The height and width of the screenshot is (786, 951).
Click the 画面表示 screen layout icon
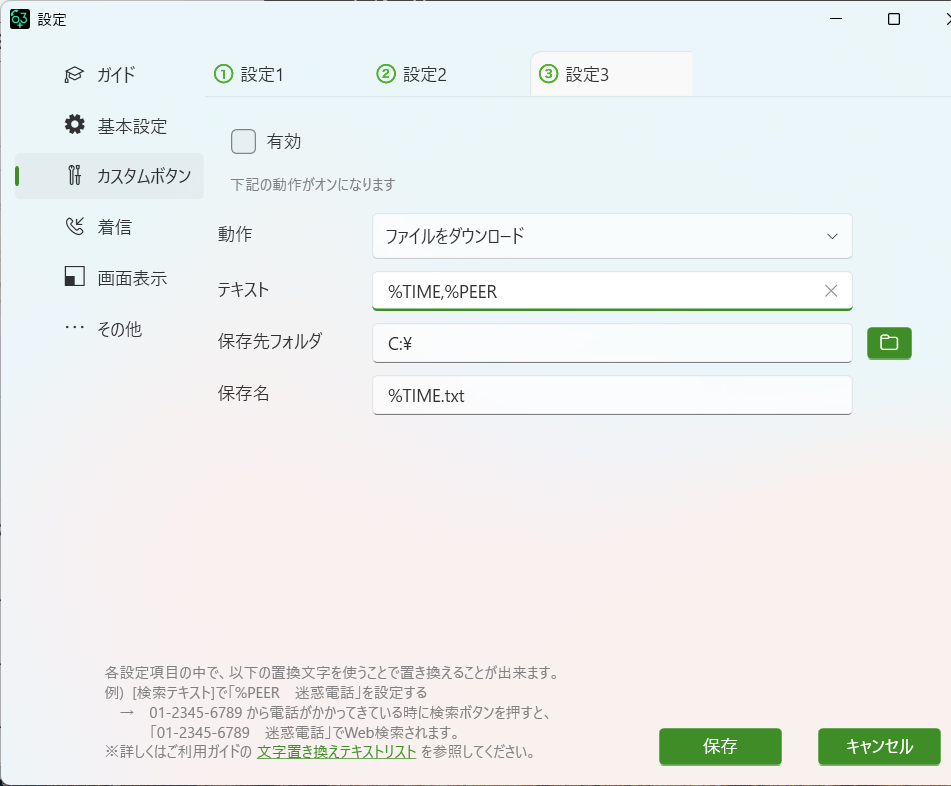point(74,278)
